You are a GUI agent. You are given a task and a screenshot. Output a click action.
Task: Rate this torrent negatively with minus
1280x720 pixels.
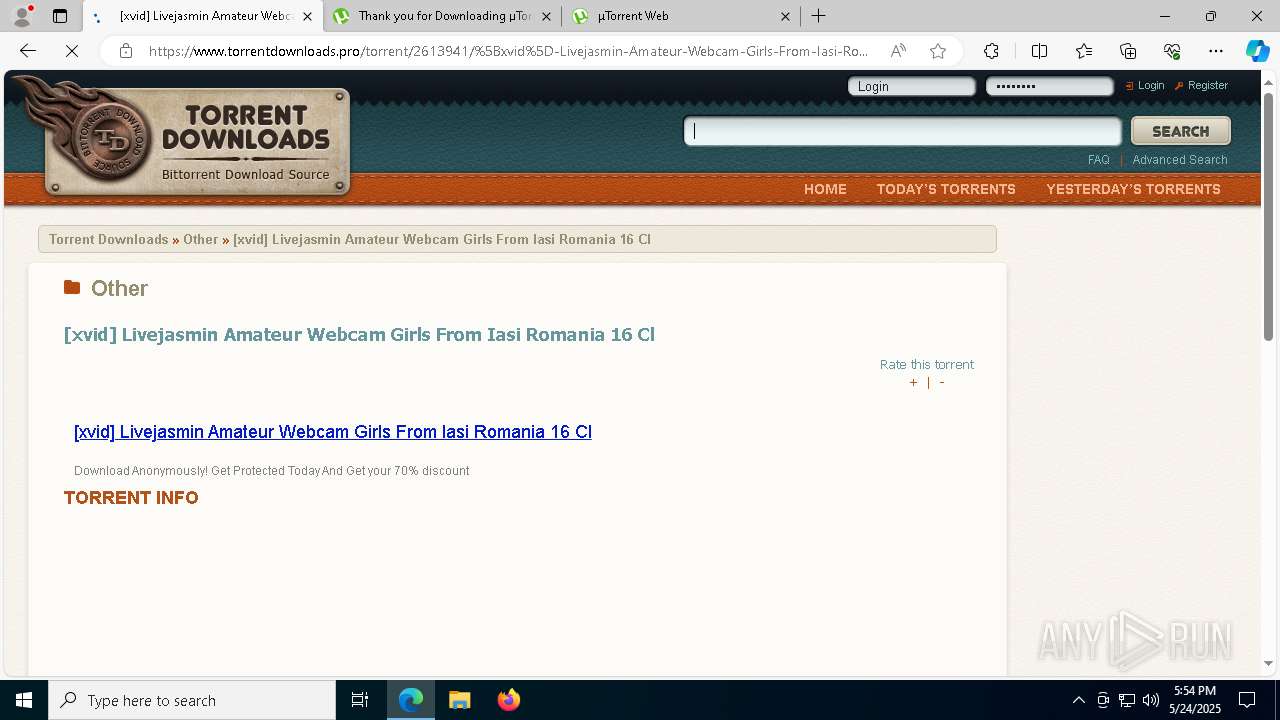(942, 383)
